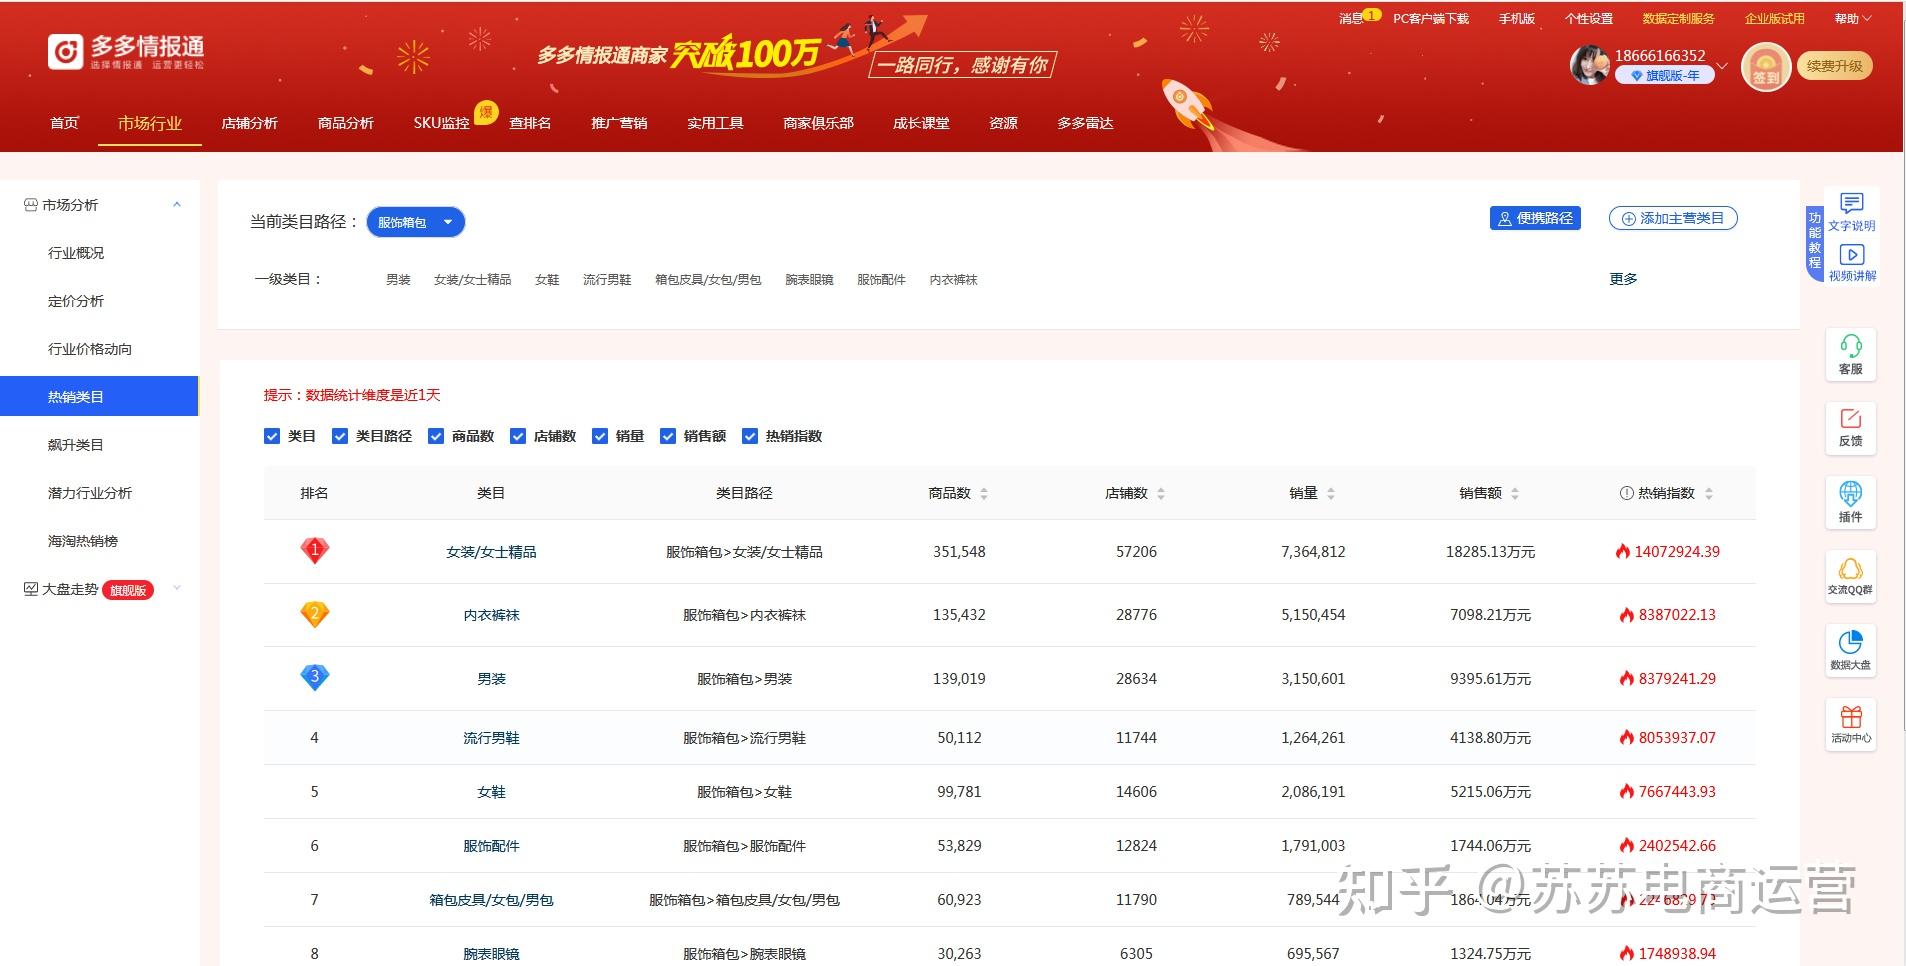
Task: Select 行业概况 in the sidebar
Action: point(76,253)
